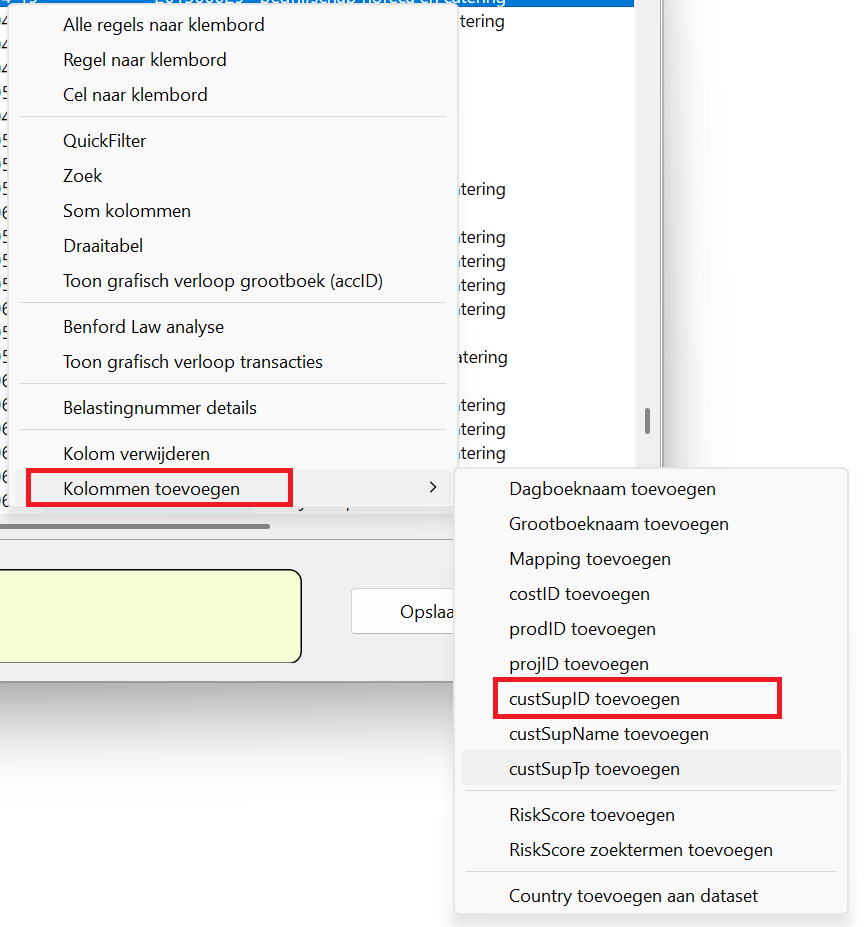Select 'Dagboeknaam toevoegen' in submenu

pos(612,489)
